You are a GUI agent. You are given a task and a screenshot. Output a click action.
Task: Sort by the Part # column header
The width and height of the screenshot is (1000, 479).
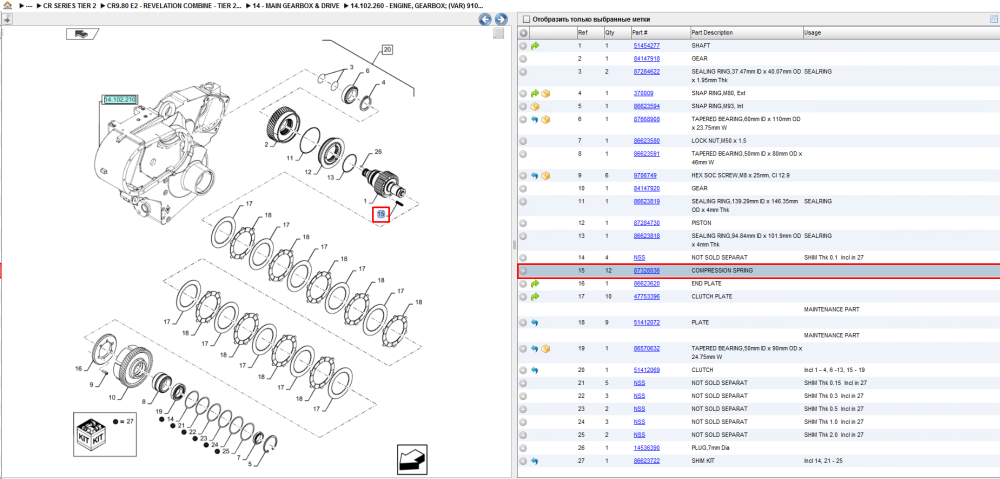click(x=640, y=33)
